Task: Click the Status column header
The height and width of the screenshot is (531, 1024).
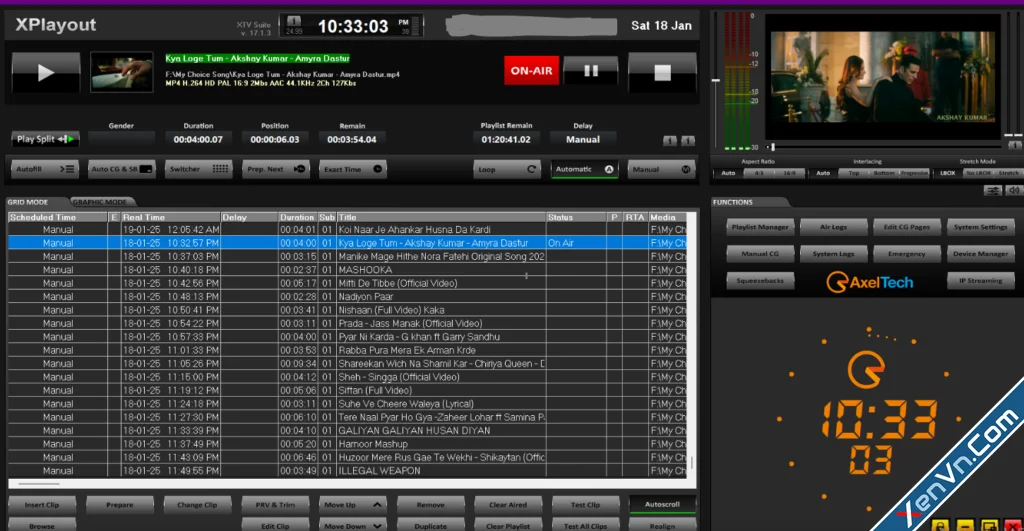Action: pos(577,217)
